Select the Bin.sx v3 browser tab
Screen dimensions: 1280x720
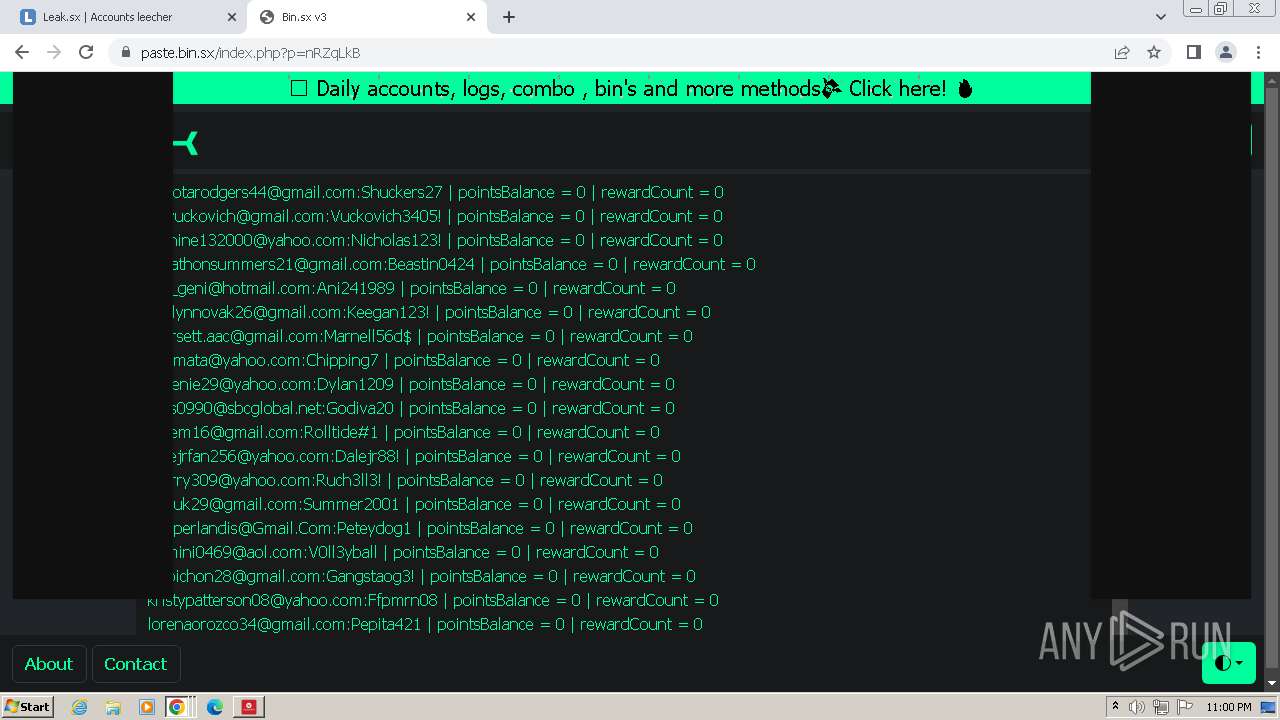coord(368,17)
